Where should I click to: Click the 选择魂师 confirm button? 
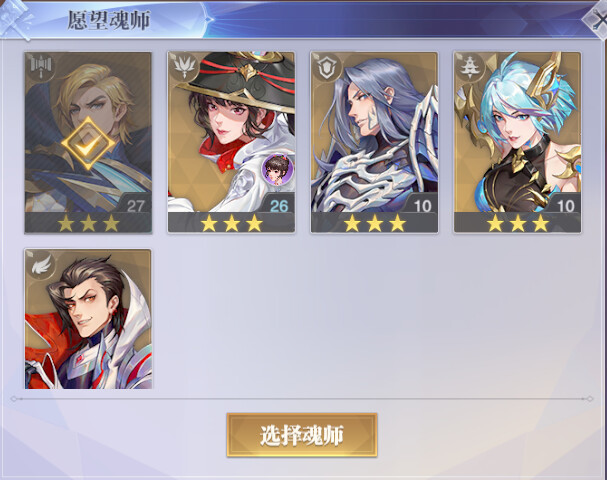pyautogui.click(x=302, y=435)
